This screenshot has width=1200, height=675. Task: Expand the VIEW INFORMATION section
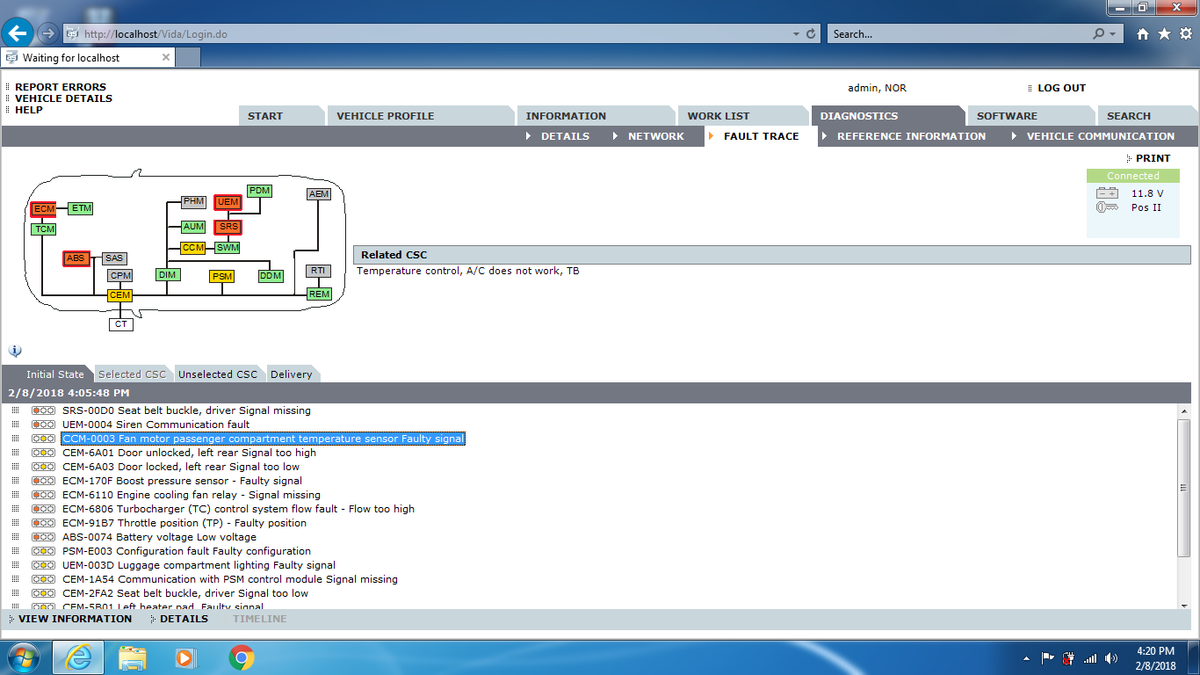click(74, 619)
